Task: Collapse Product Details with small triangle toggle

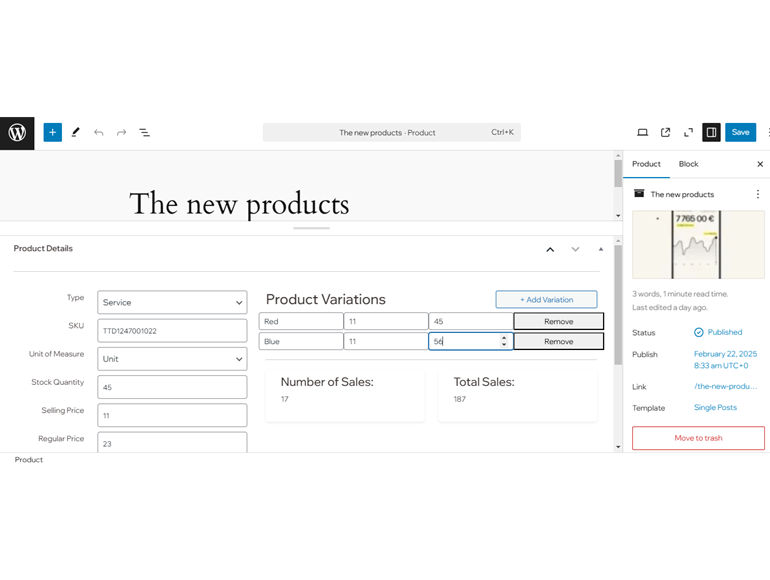Action: 601,249
